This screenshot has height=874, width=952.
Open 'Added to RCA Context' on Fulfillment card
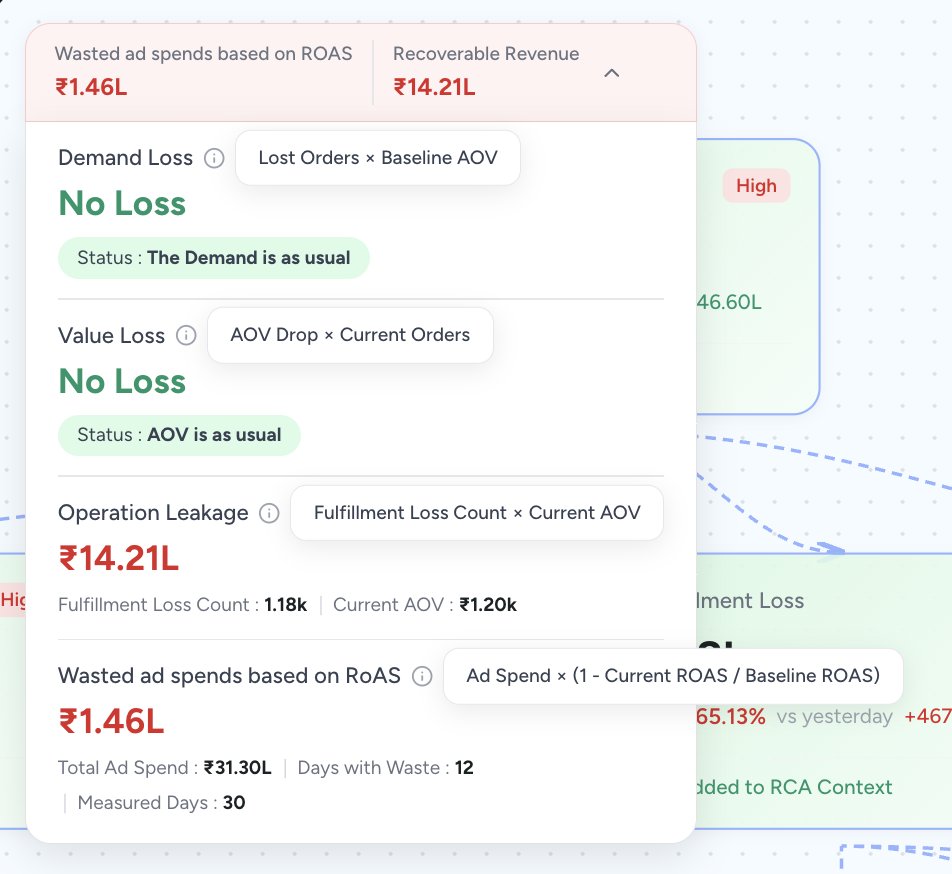click(790, 787)
